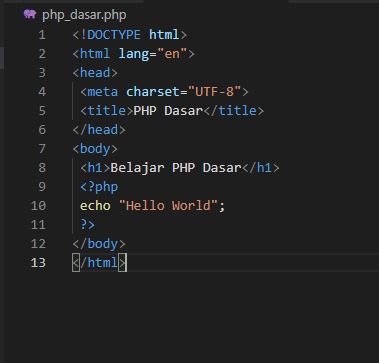Screen dimensions: 379x363
Task: Click line number 6 in the gutter
Action: tap(42, 130)
